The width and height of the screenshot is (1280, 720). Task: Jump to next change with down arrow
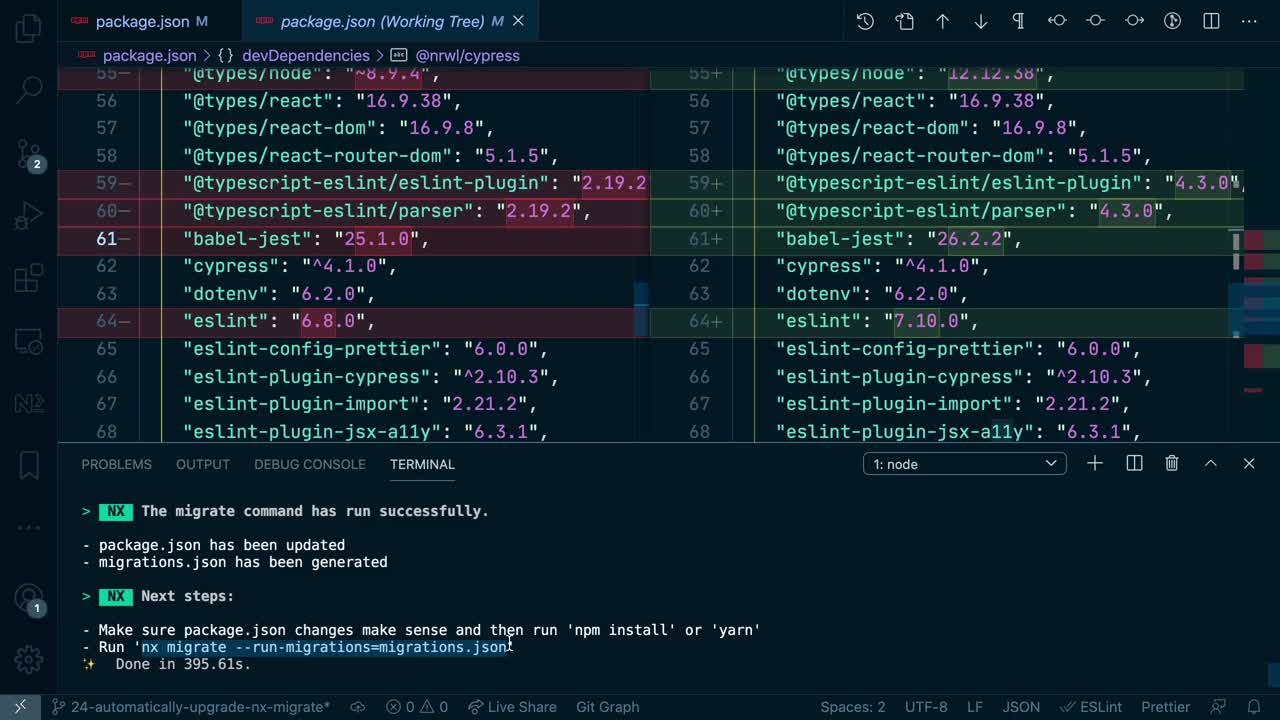click(x=980, y=20)
